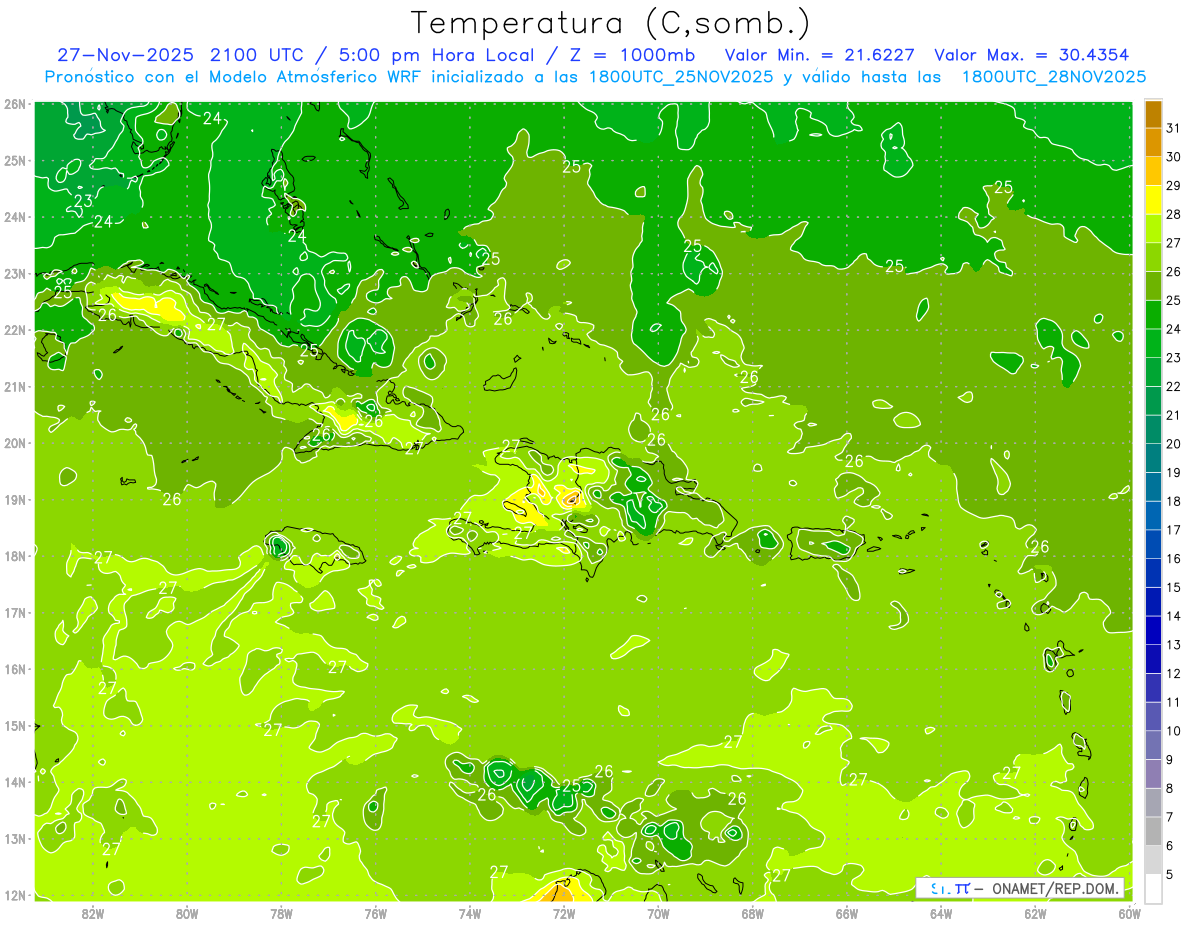Click the '18N' latitude axis label
1200x927 pixels.
click(15, 556)
